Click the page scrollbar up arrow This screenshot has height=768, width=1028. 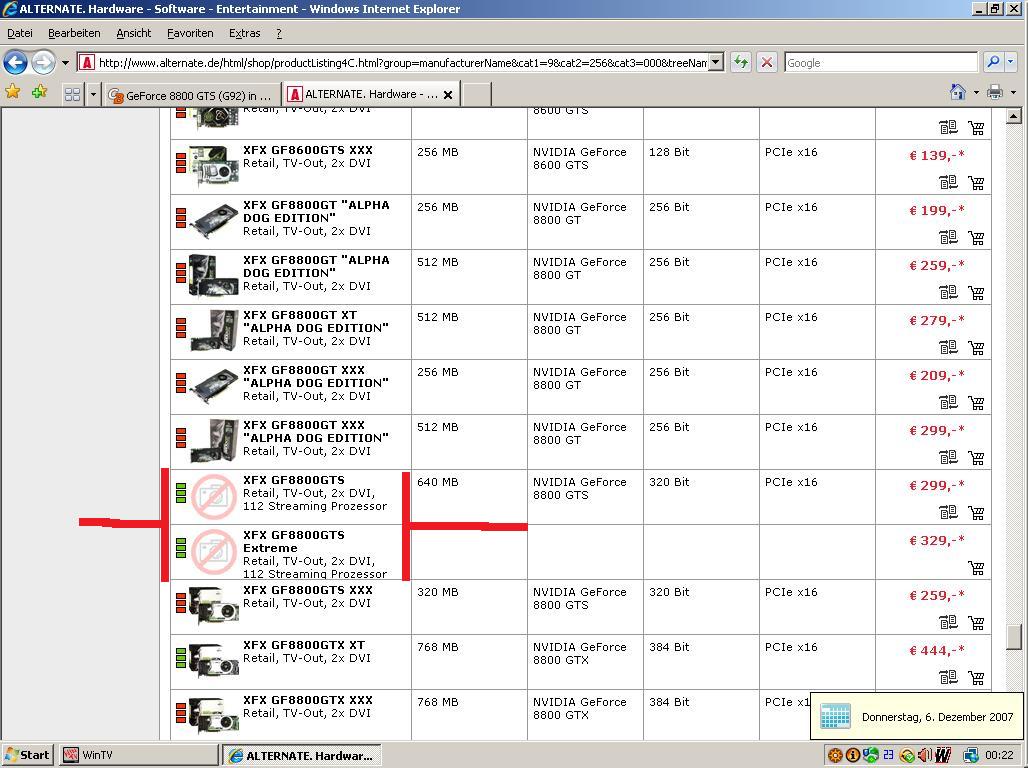coord(1014,116)
